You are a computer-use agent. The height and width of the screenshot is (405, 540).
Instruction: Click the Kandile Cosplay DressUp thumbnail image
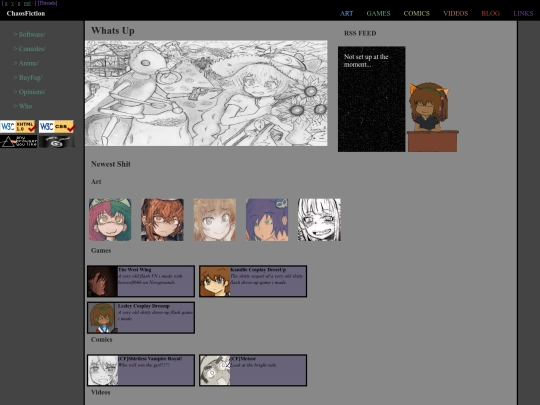pos(215,281)
